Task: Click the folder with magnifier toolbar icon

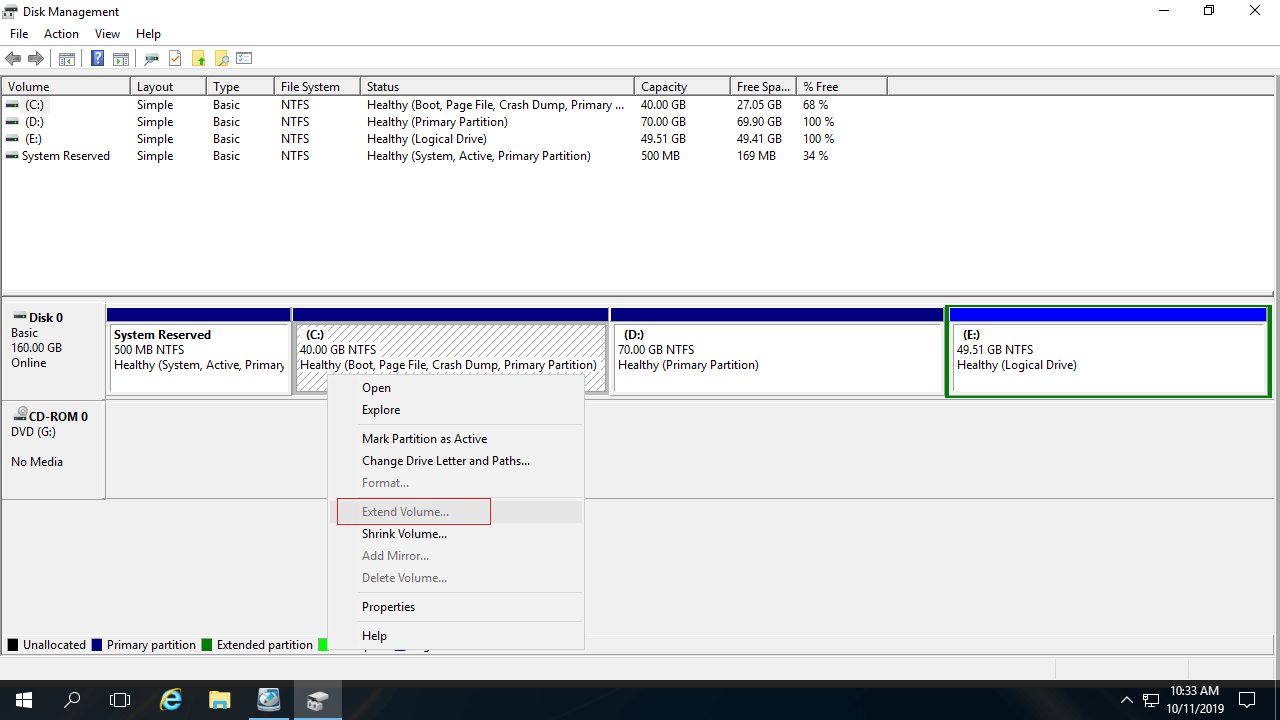Action: tap(221, 59)
